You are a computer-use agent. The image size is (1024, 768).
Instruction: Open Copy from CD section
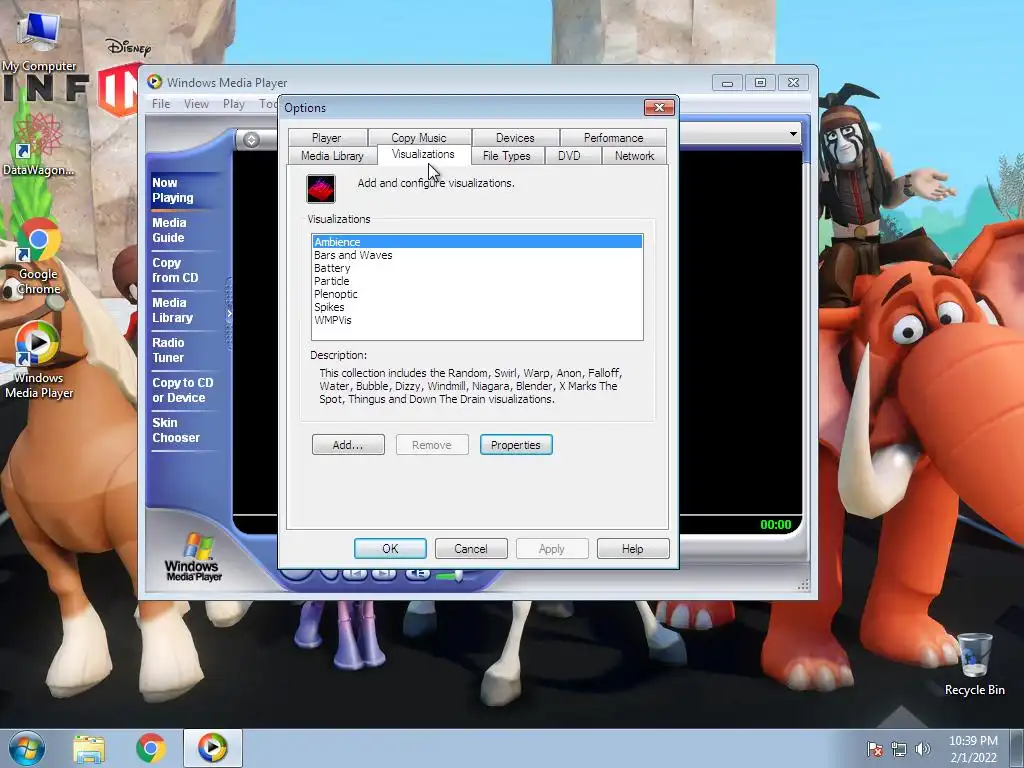(x=175, y=270)
